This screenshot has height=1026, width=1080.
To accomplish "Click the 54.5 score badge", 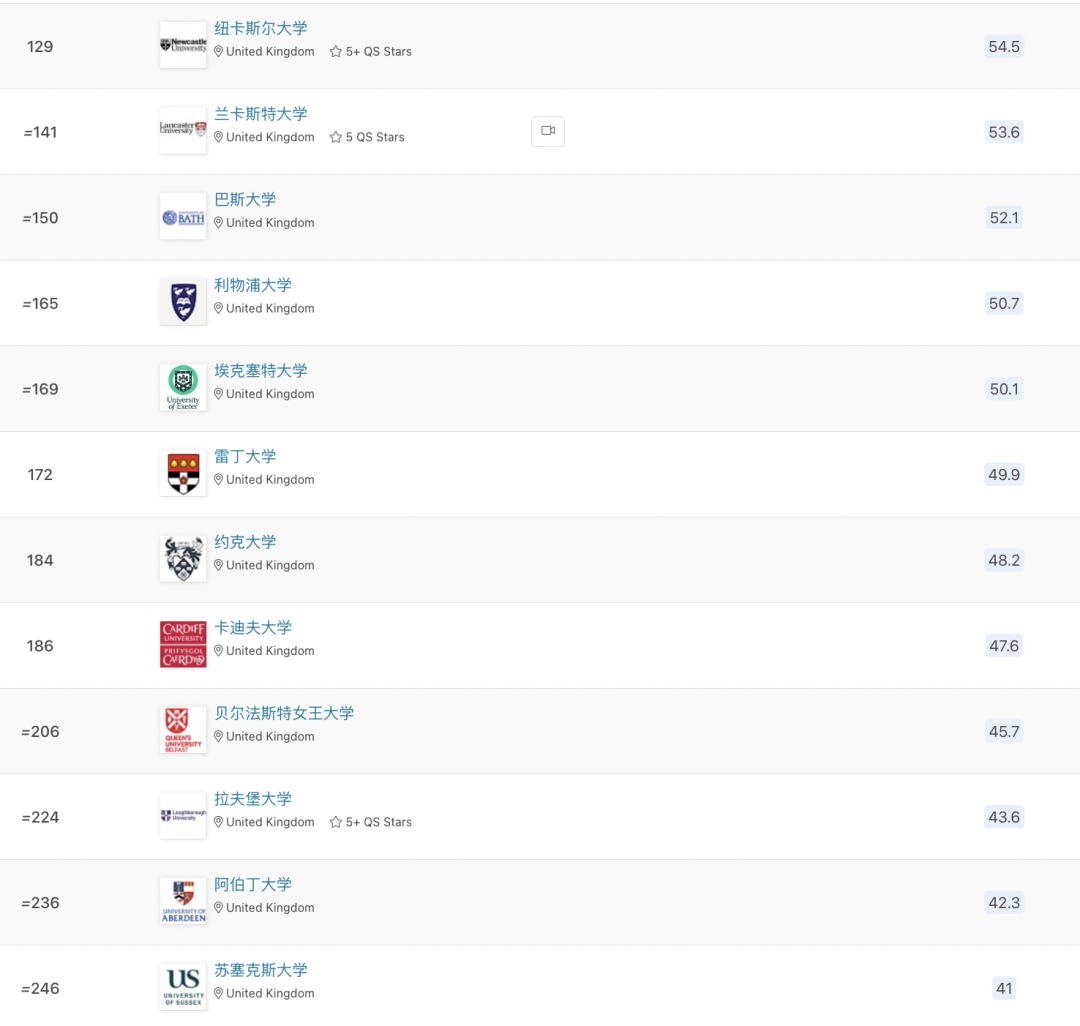I will pos(1004,46).
